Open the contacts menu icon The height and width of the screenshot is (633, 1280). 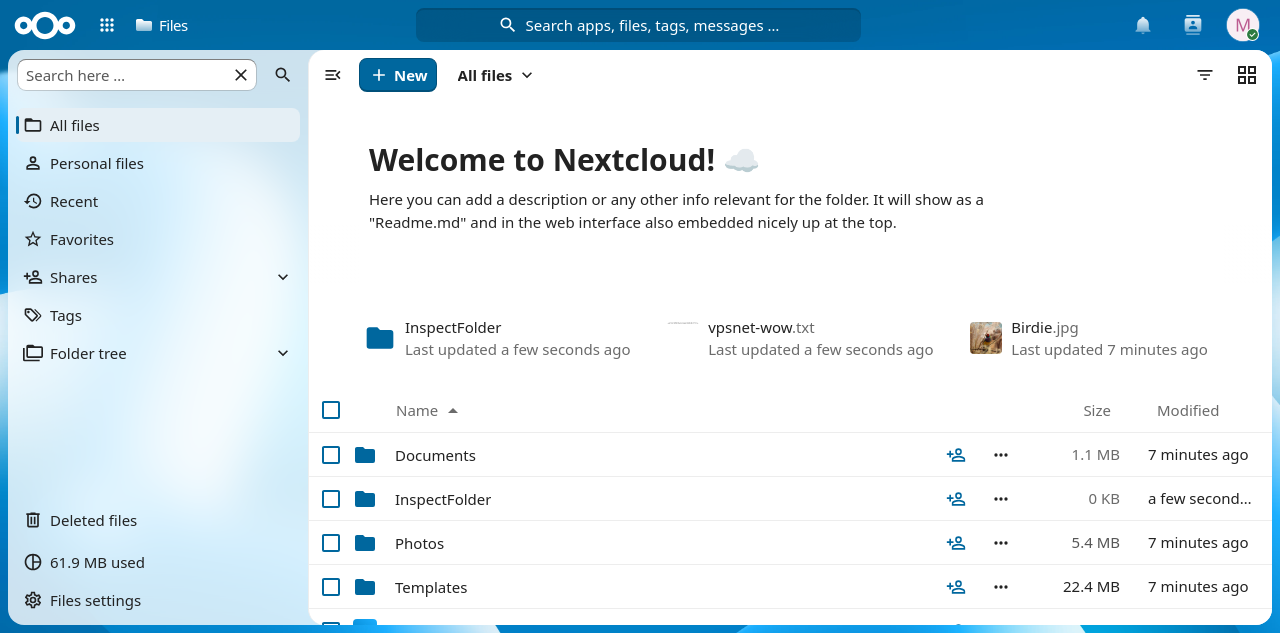pos(1192,25)
